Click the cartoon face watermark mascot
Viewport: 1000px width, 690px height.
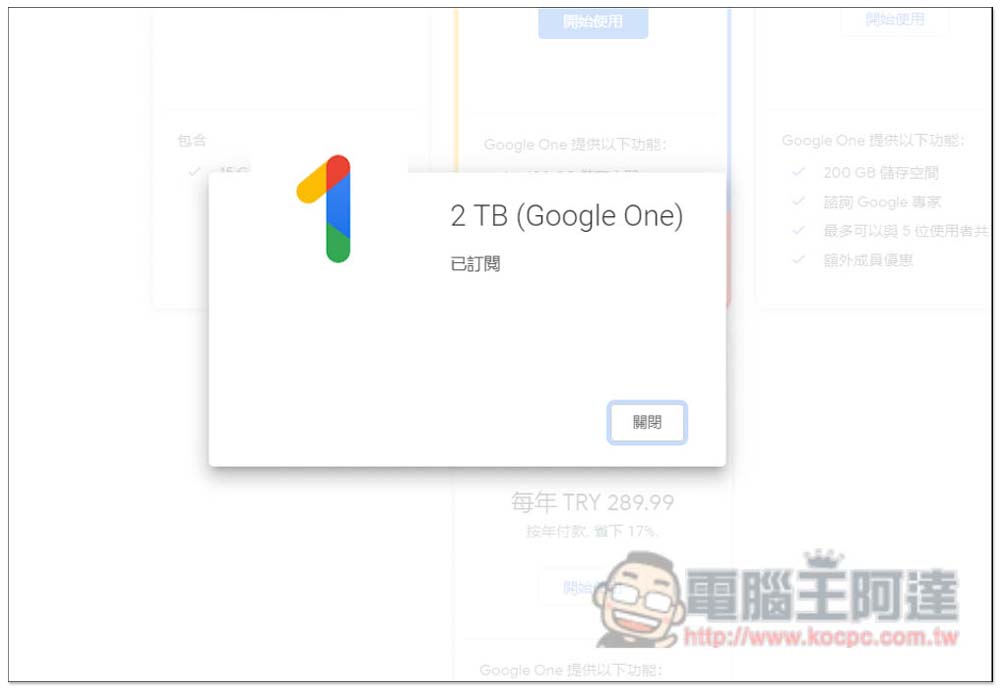(639, 599)
